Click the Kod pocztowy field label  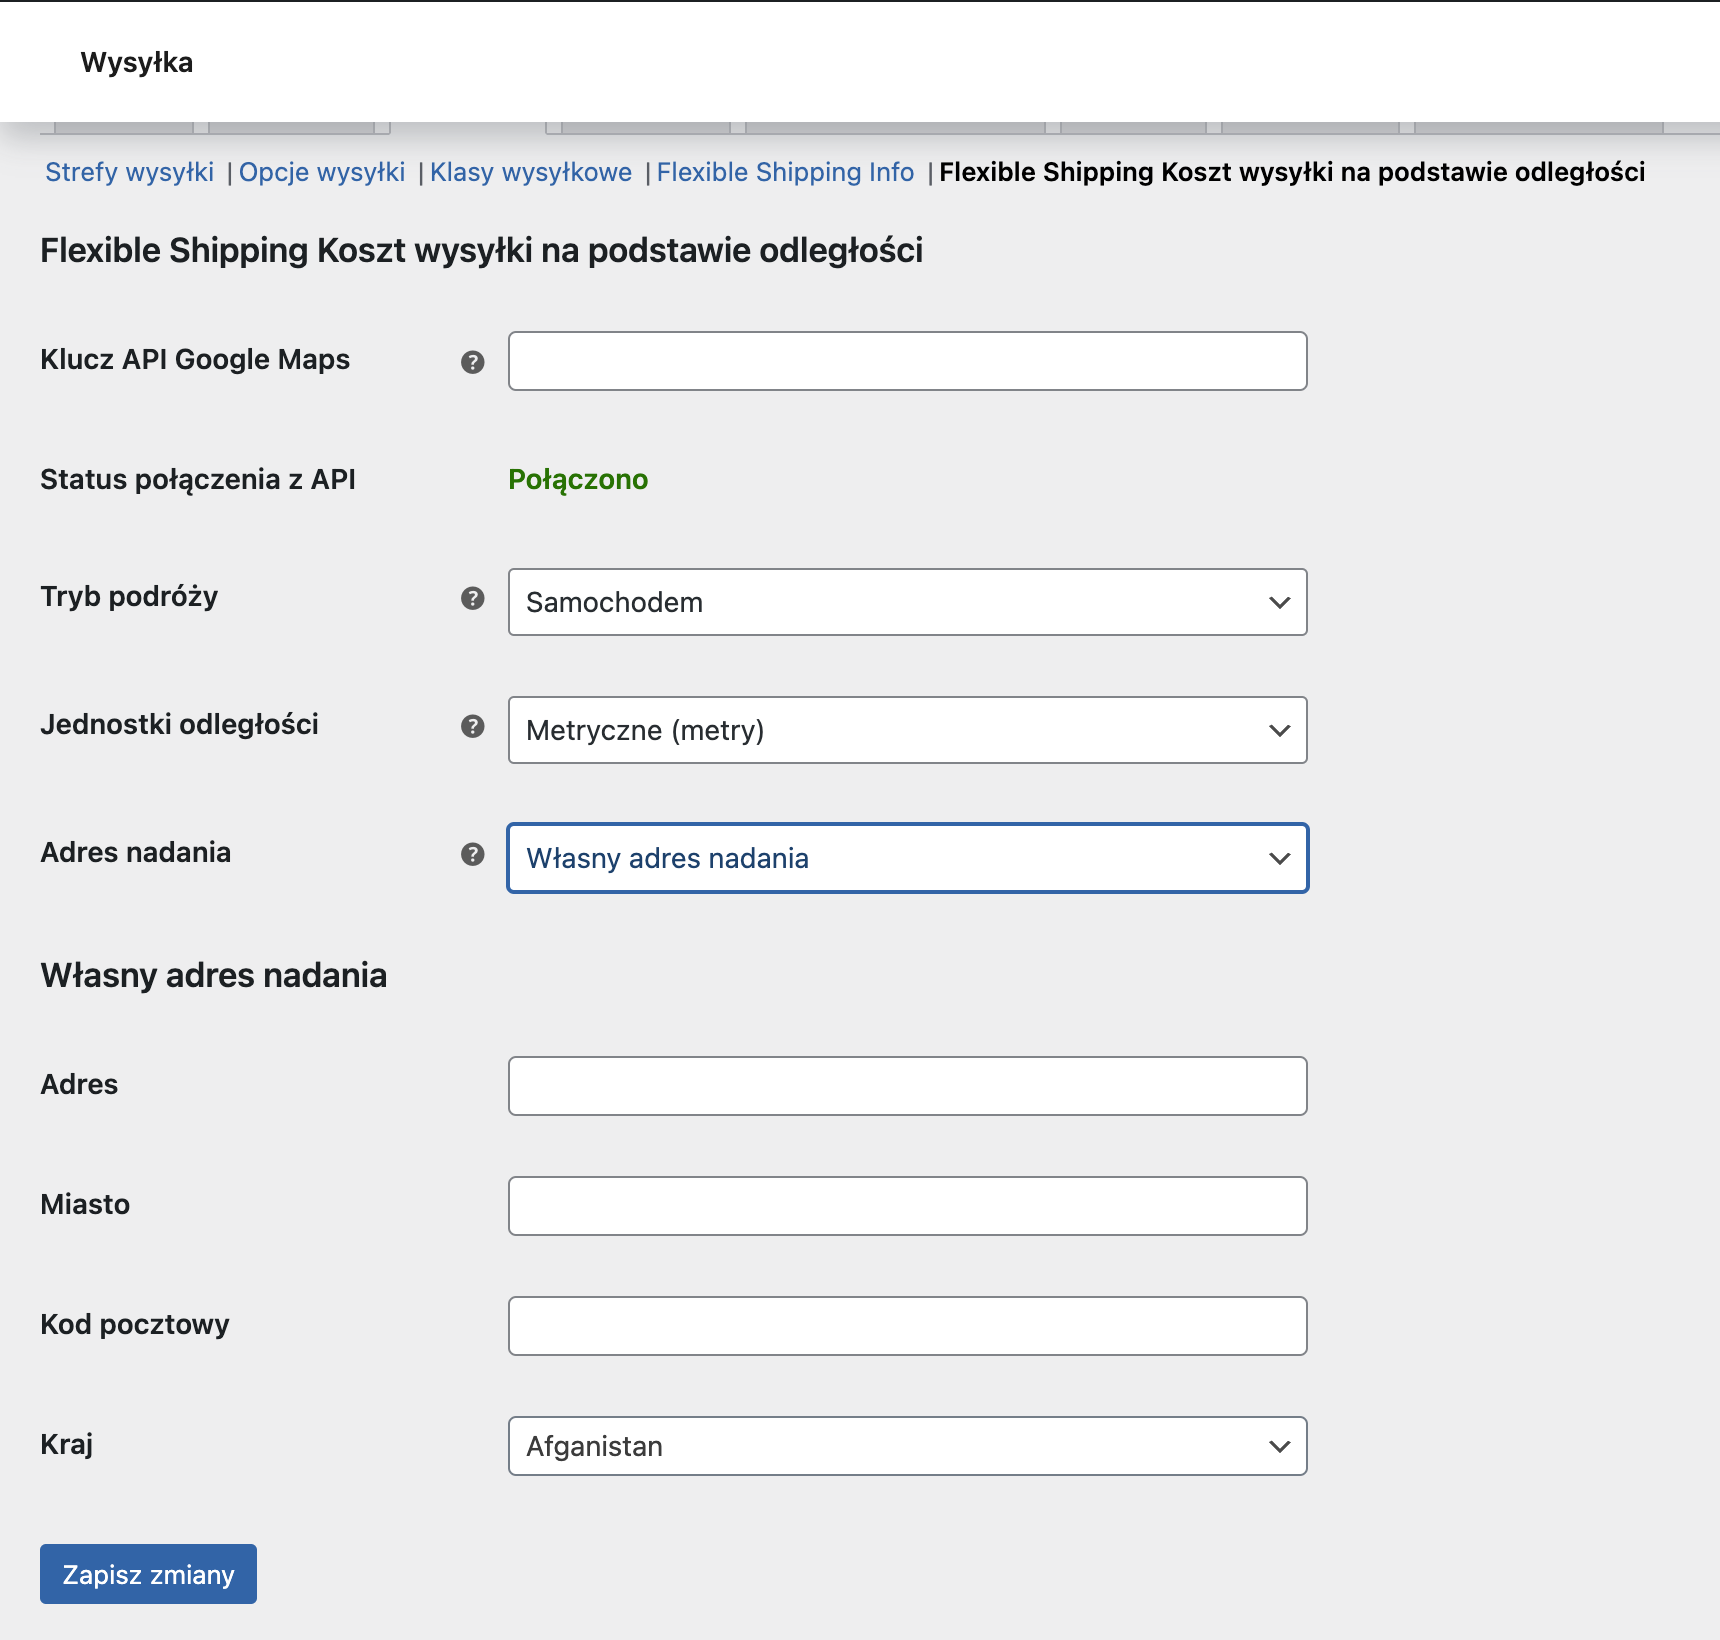click(x=135, y=1325)
